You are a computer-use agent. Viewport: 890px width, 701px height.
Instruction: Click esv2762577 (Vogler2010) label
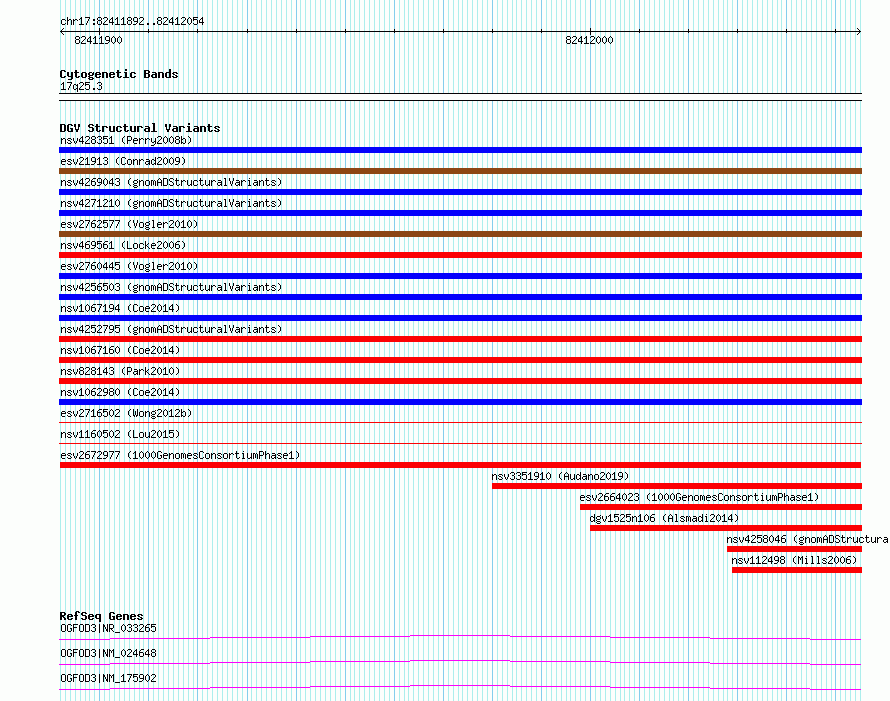pyautogui.click(x=129, y=224)
